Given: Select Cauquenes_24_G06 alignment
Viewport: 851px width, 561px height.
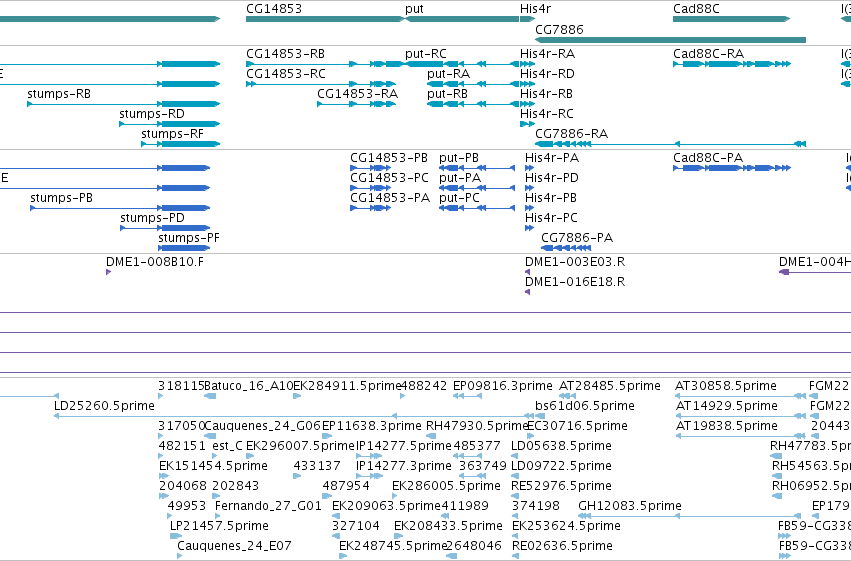Looking at the screenshot, I should 210,436.
